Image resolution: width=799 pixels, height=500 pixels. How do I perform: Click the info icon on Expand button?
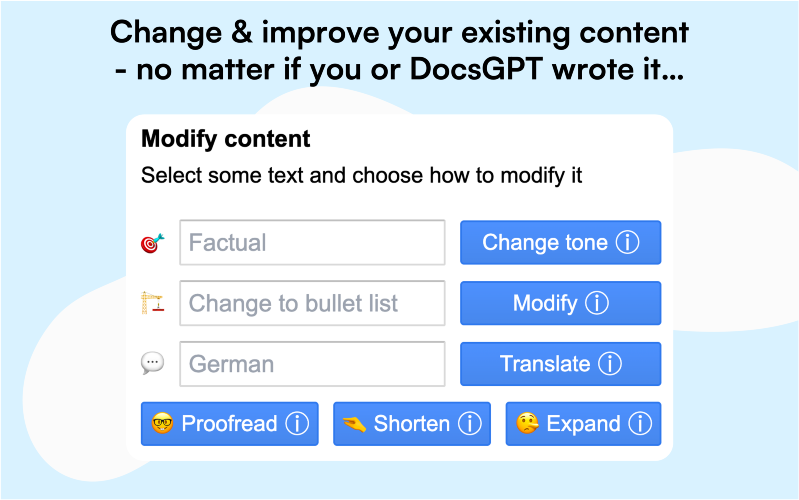coord(640,424)
